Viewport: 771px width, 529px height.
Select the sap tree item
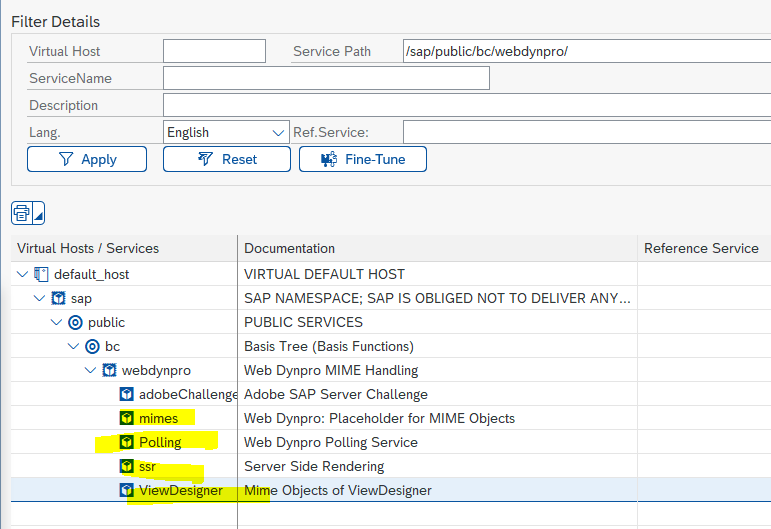tap(81, 298)
